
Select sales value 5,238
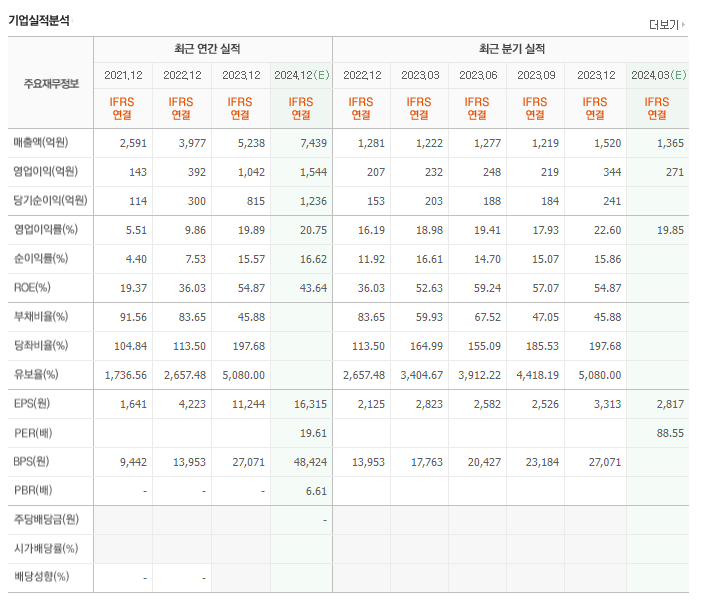(x=251, y=144)
